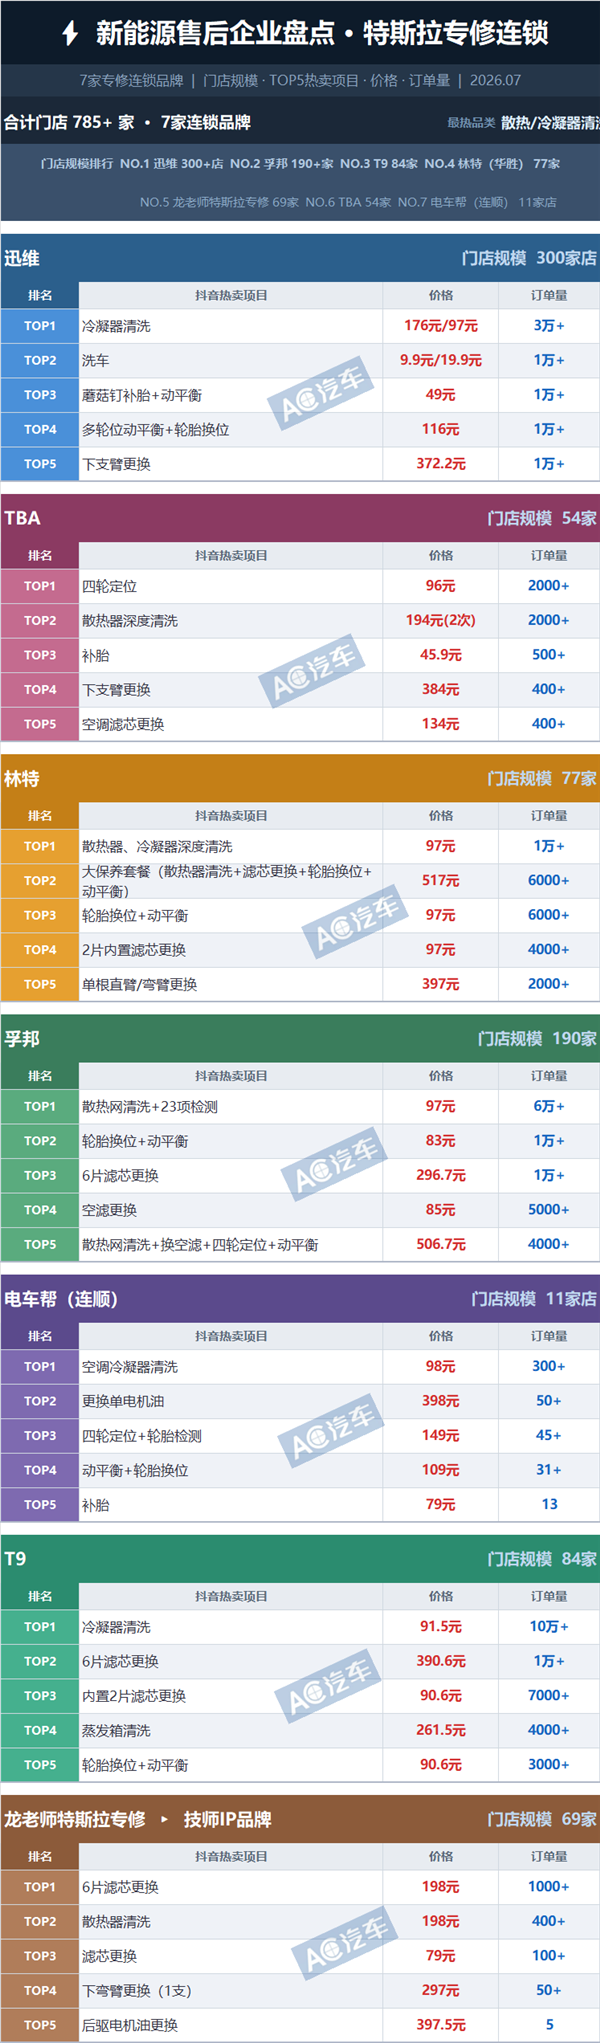600x2043 pixels.
Task: Select the 合计门店 785+ 家 summary text
Action: click(x=69, y=122)
